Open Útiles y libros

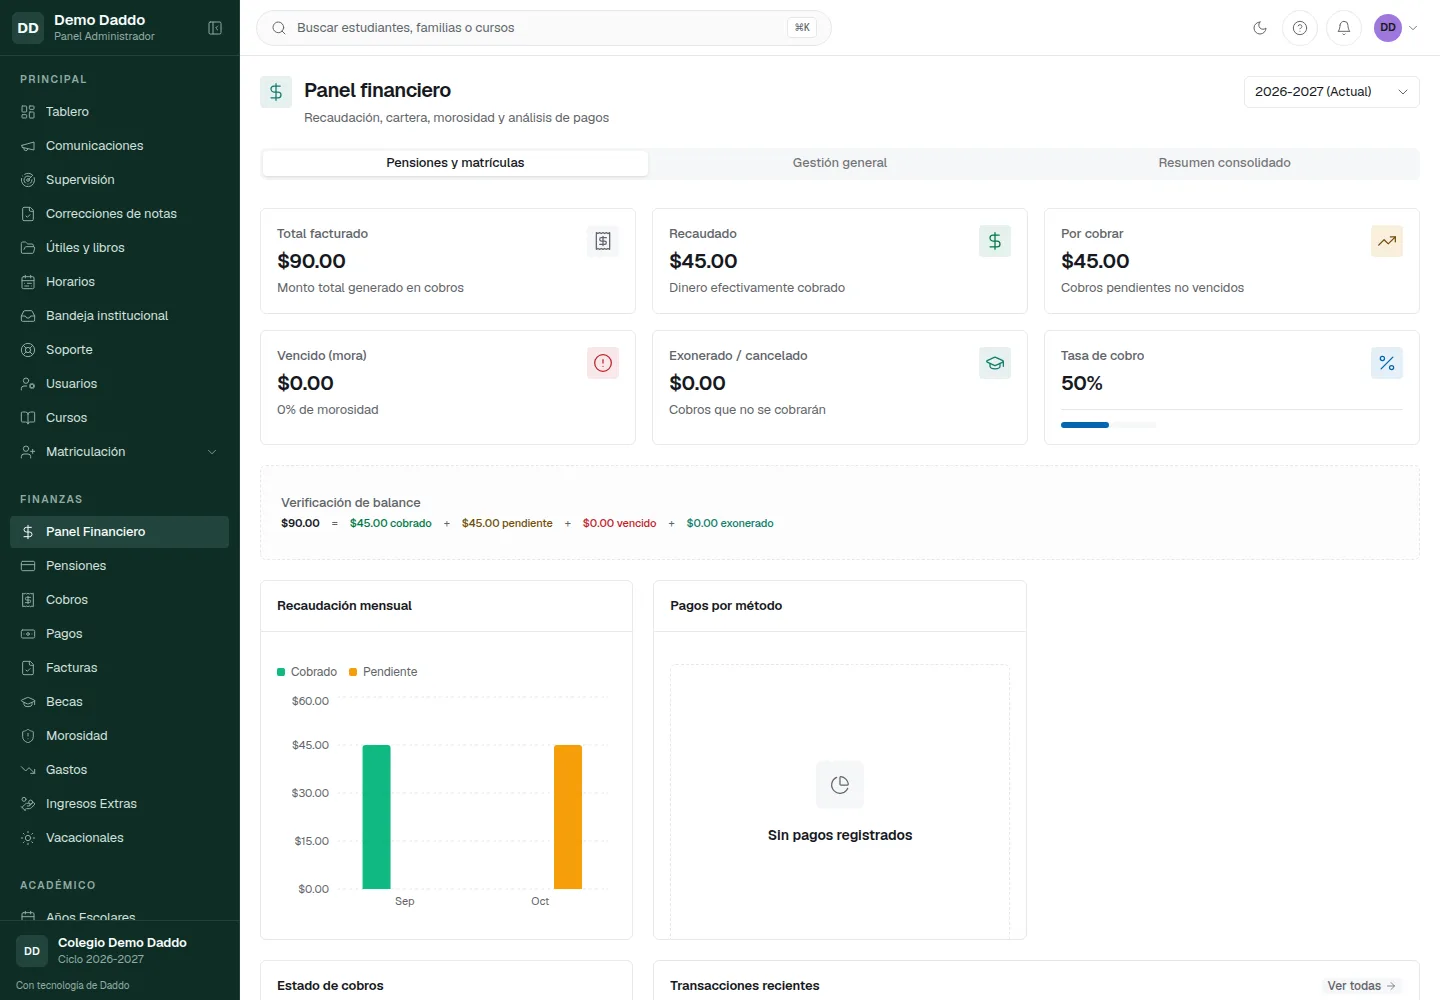click(120, 248)
